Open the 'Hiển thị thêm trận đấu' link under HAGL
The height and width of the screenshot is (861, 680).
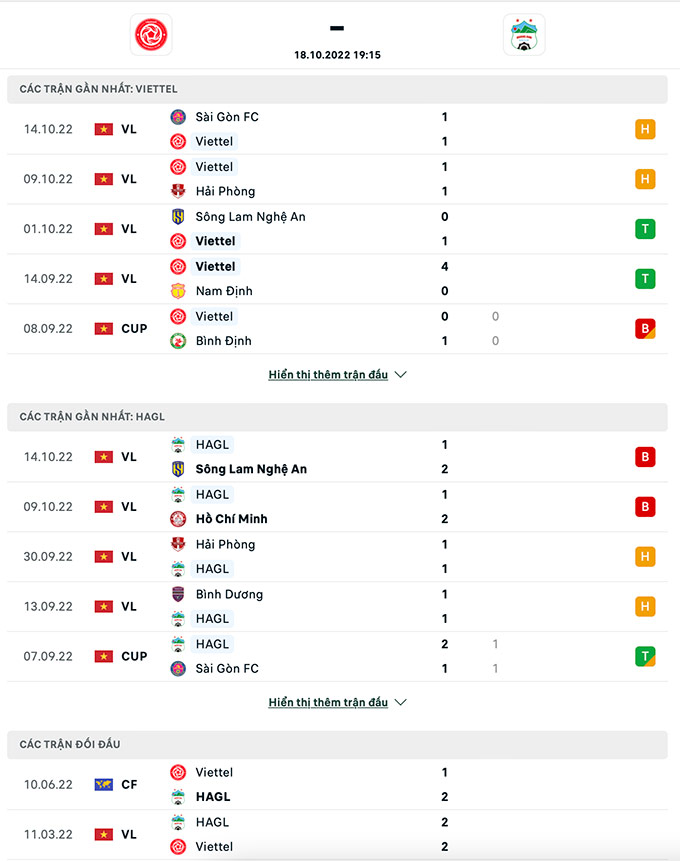[328, 702]
